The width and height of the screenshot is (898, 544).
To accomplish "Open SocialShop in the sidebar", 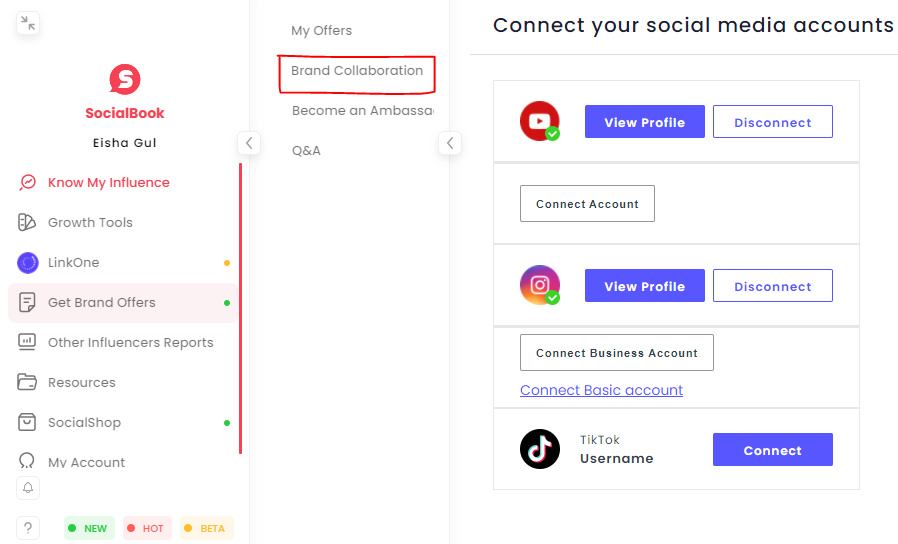I will pos(84,422).
